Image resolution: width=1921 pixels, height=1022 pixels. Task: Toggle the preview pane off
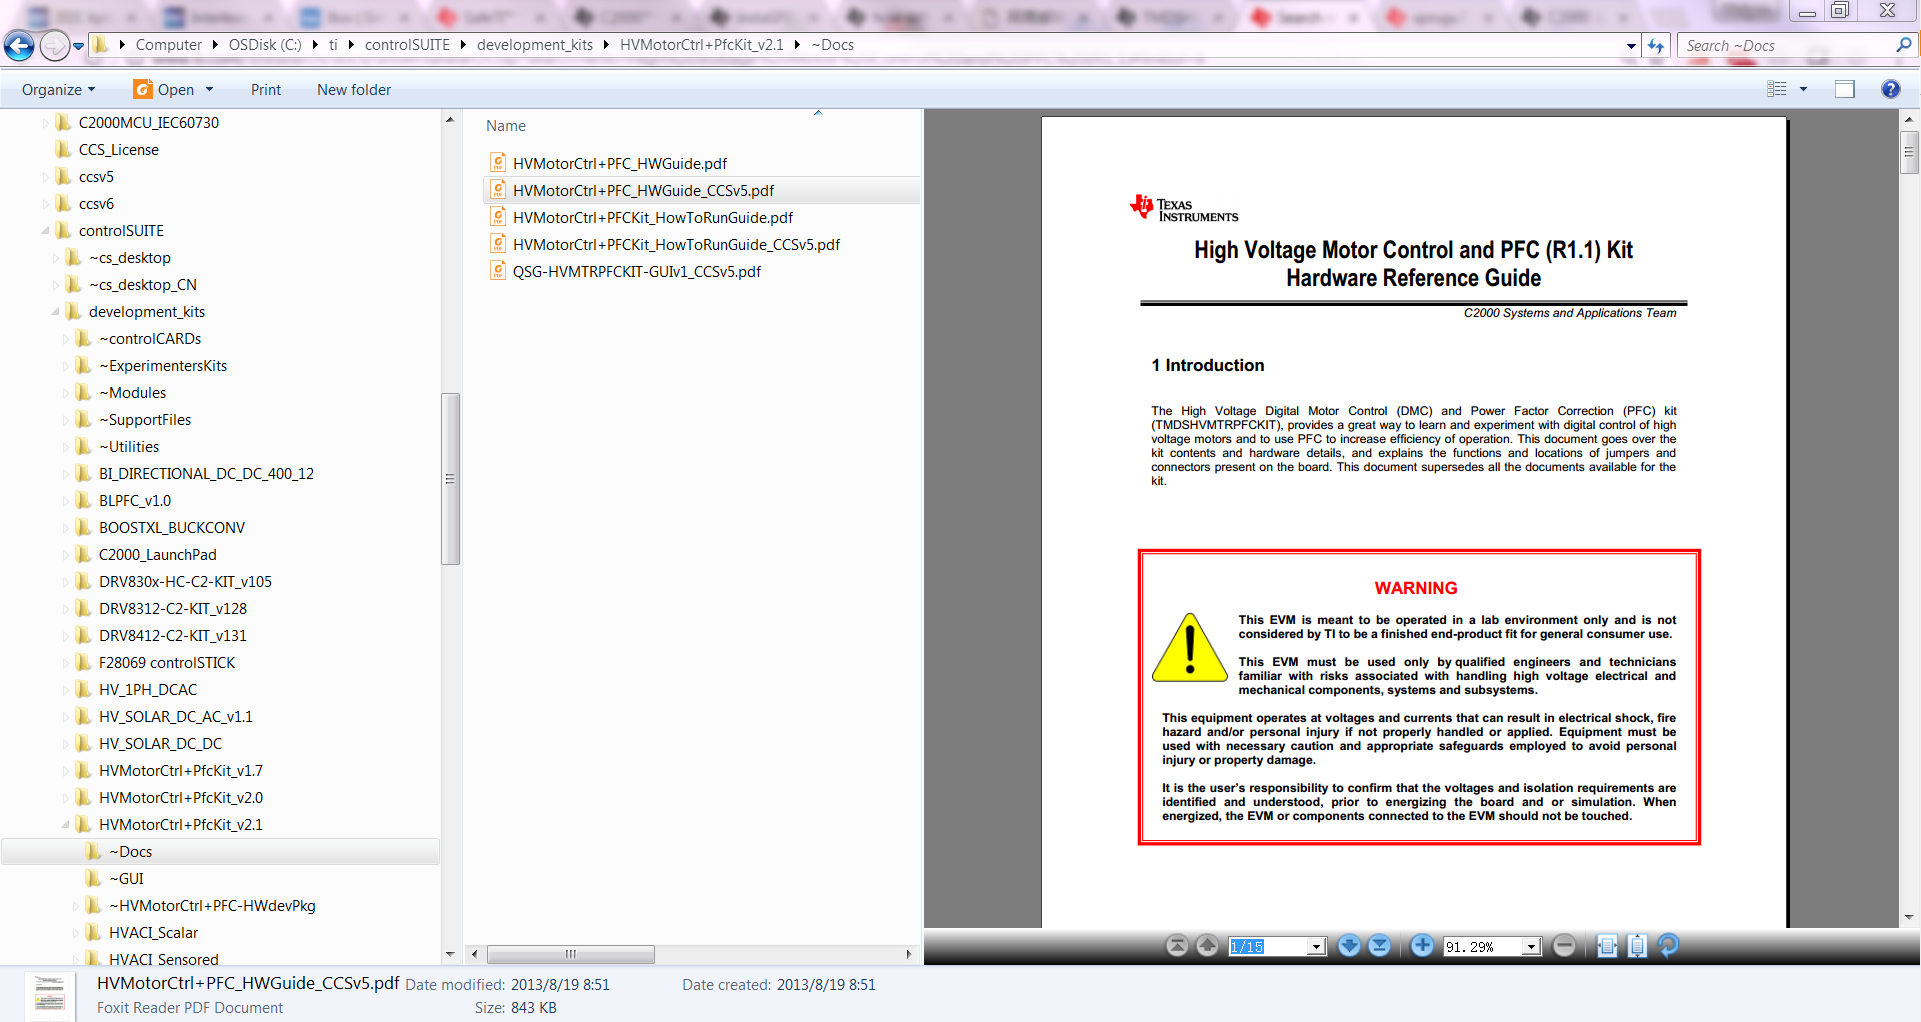point(1845,89)
